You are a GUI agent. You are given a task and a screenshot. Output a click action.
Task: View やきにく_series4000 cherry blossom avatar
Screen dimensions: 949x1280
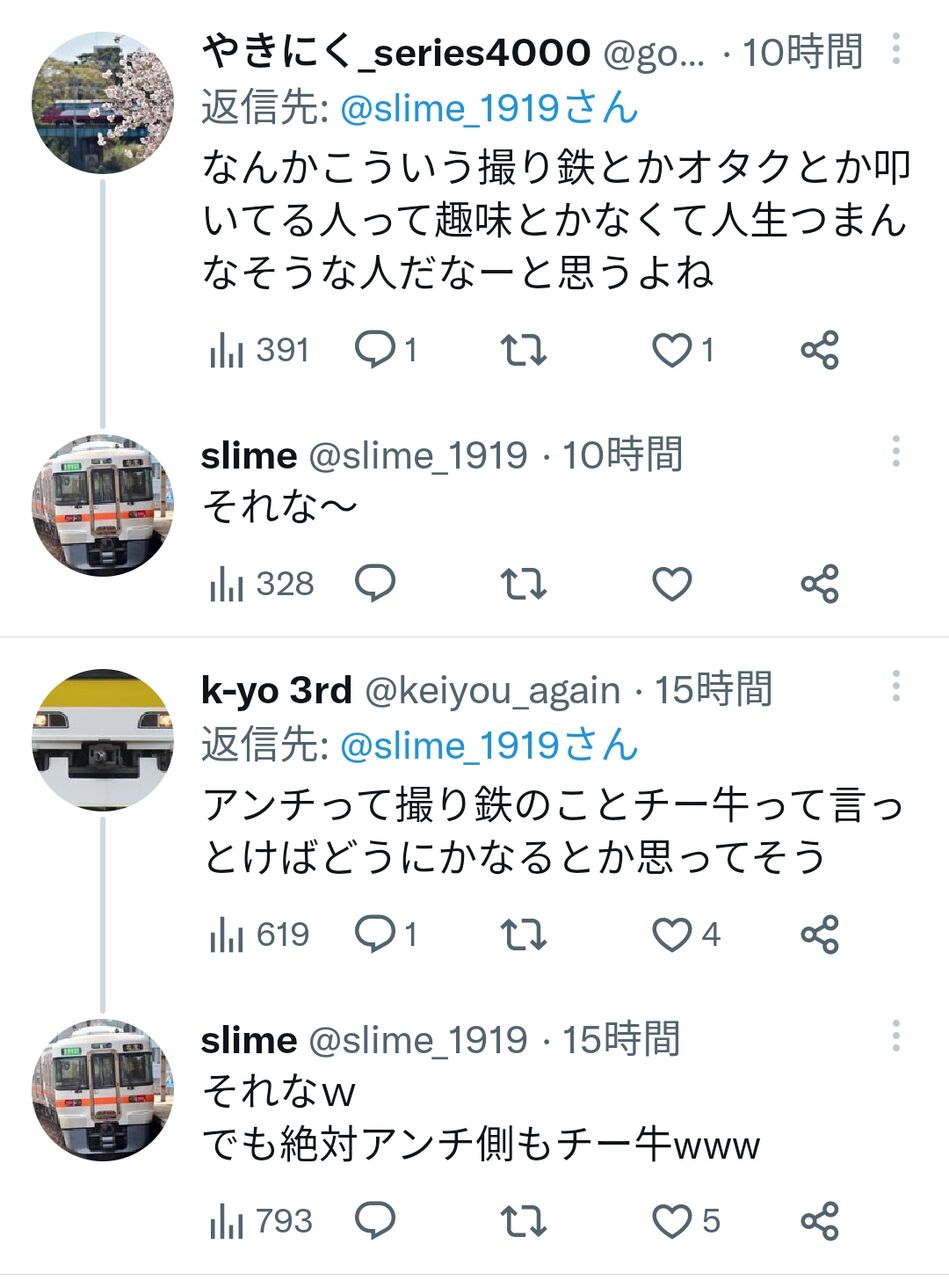(103, 102)
